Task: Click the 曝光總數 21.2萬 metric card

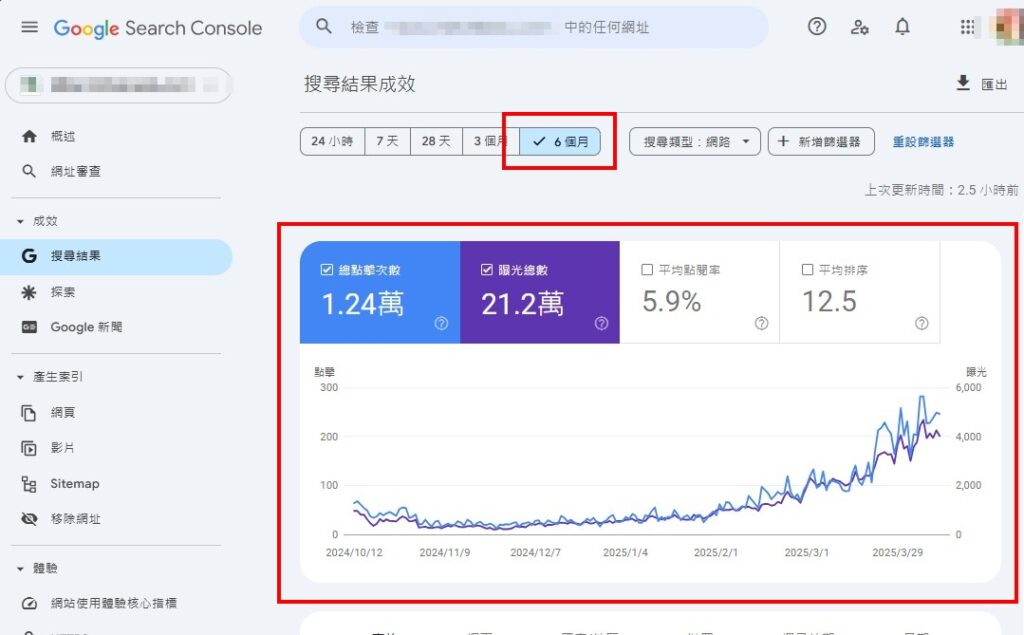Action: (540, 292)
